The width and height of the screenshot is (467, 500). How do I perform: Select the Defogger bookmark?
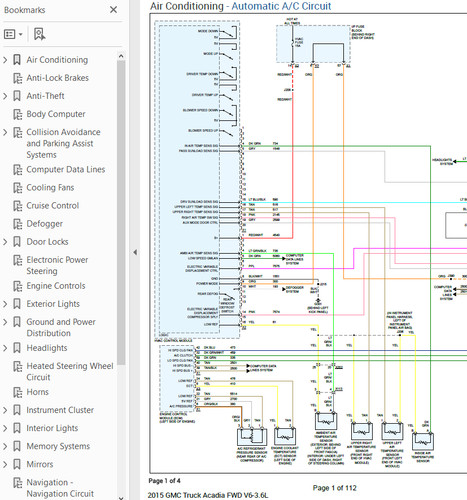tap(45, 224)
